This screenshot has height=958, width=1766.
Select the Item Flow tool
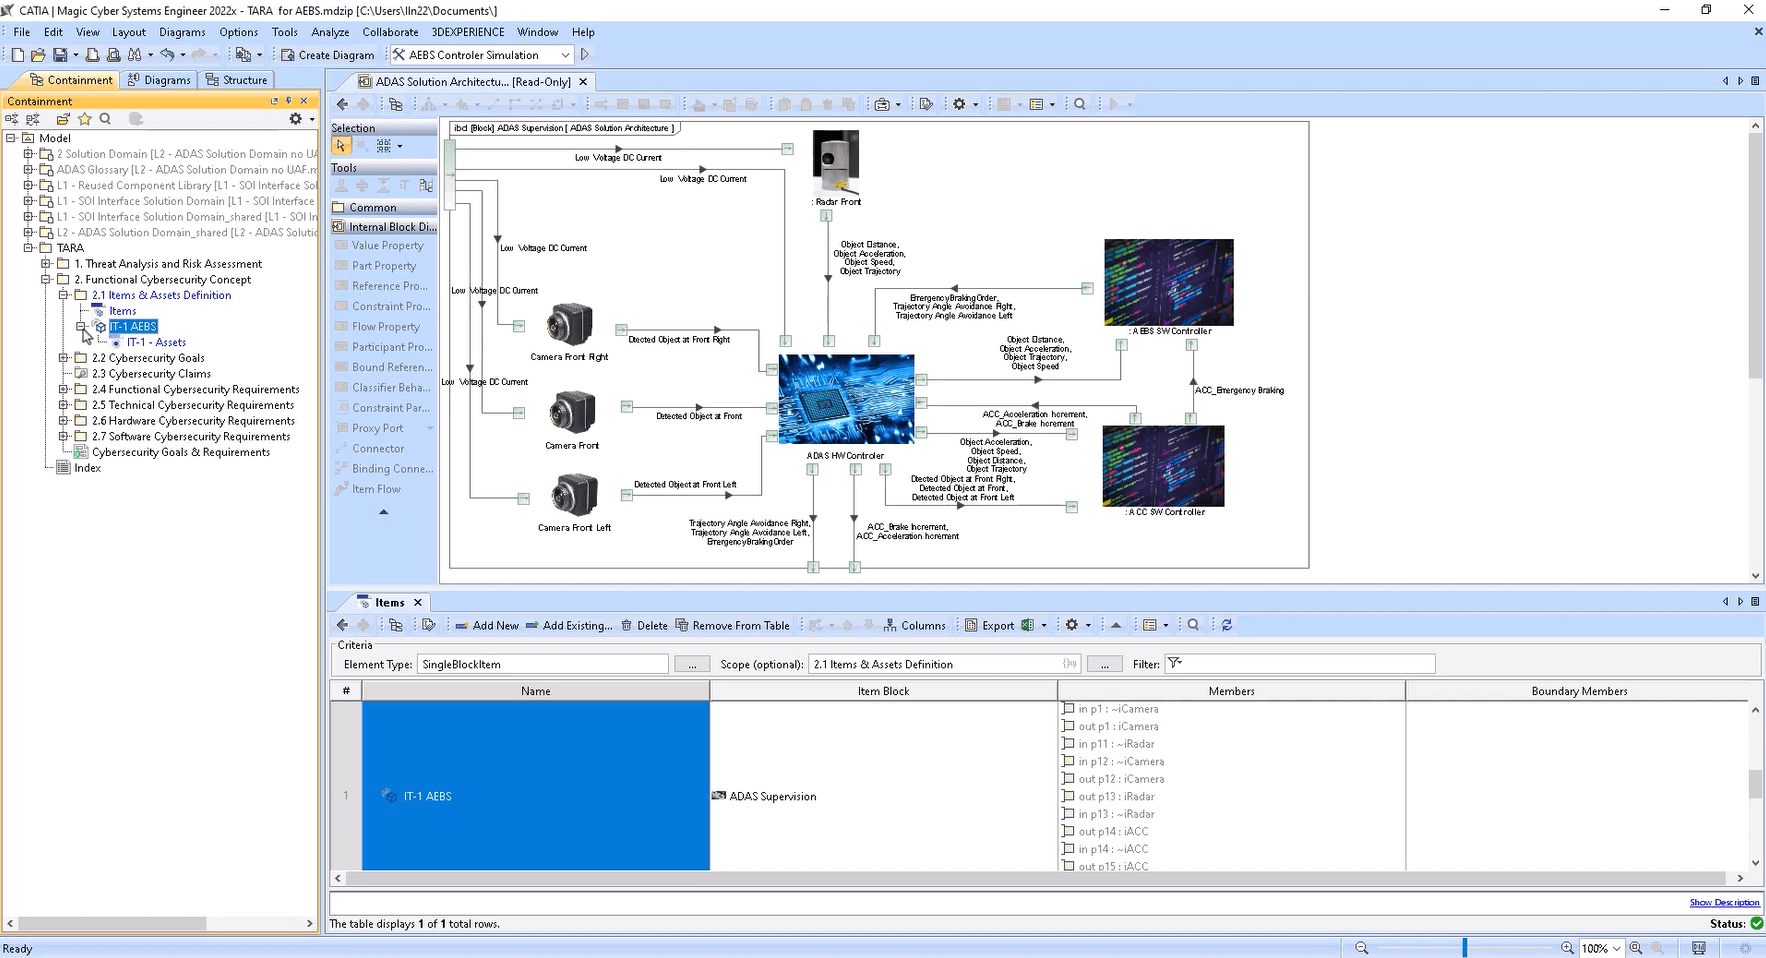[375, 489]
